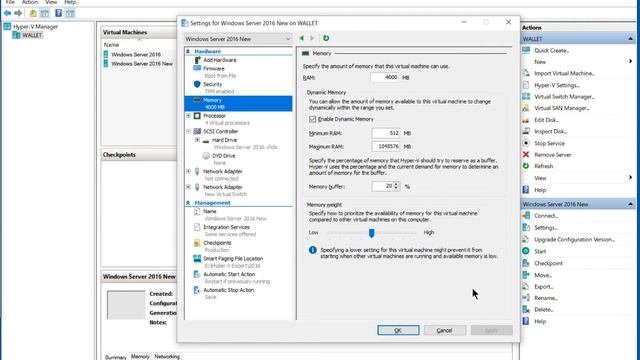640x360 pixels.
Task: Click Upgrade Configuration Version action
Action: (574, 240)
